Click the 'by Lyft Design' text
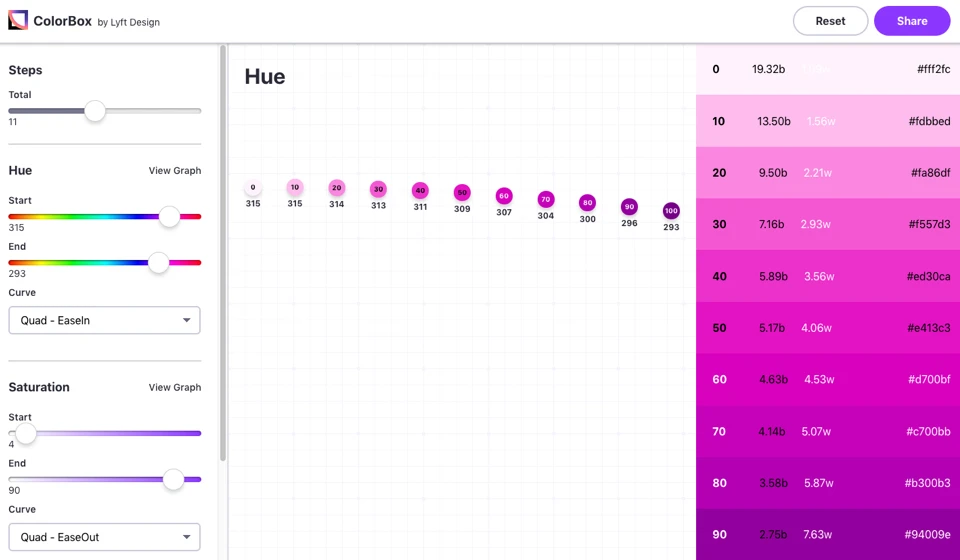The width and height of the screenshot is (960, 560). click(129, 22)
